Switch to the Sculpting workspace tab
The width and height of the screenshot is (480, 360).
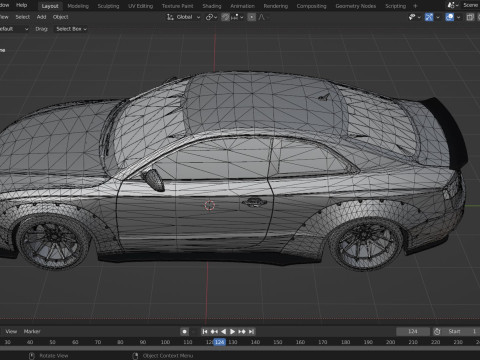(108, 6)
